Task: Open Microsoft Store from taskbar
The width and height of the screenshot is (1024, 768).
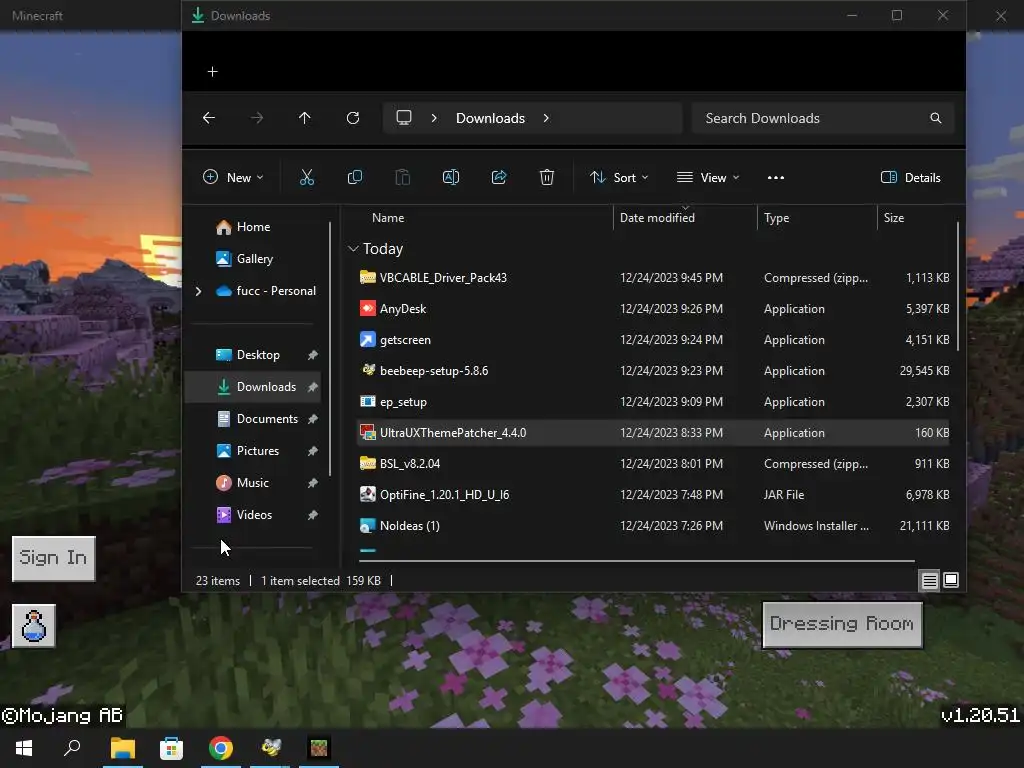Action: [x=171, y=748]
